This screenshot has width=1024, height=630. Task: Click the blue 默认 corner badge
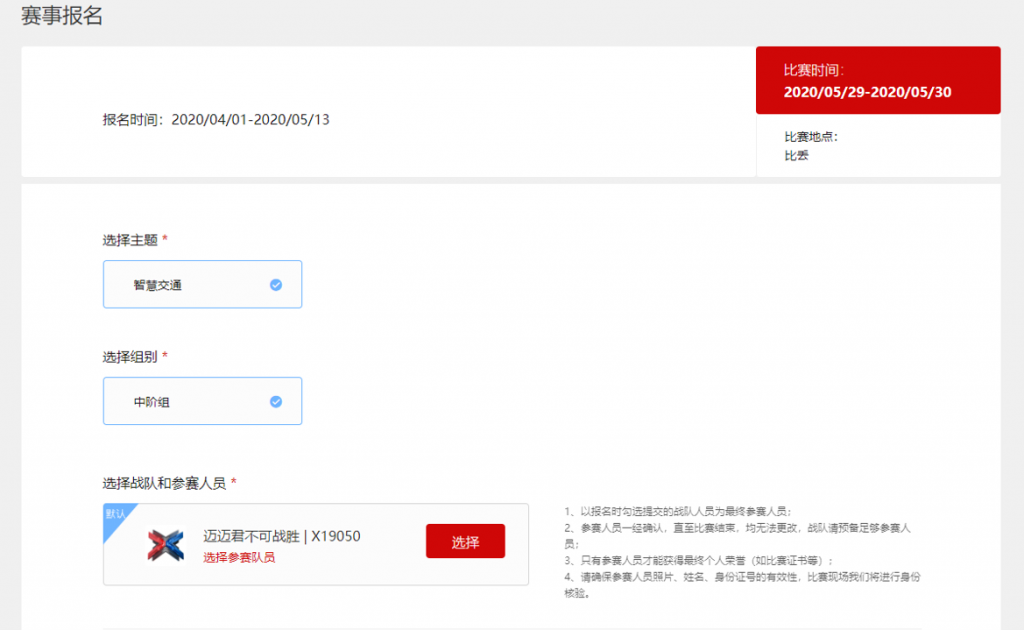click(x=115, y=515)
